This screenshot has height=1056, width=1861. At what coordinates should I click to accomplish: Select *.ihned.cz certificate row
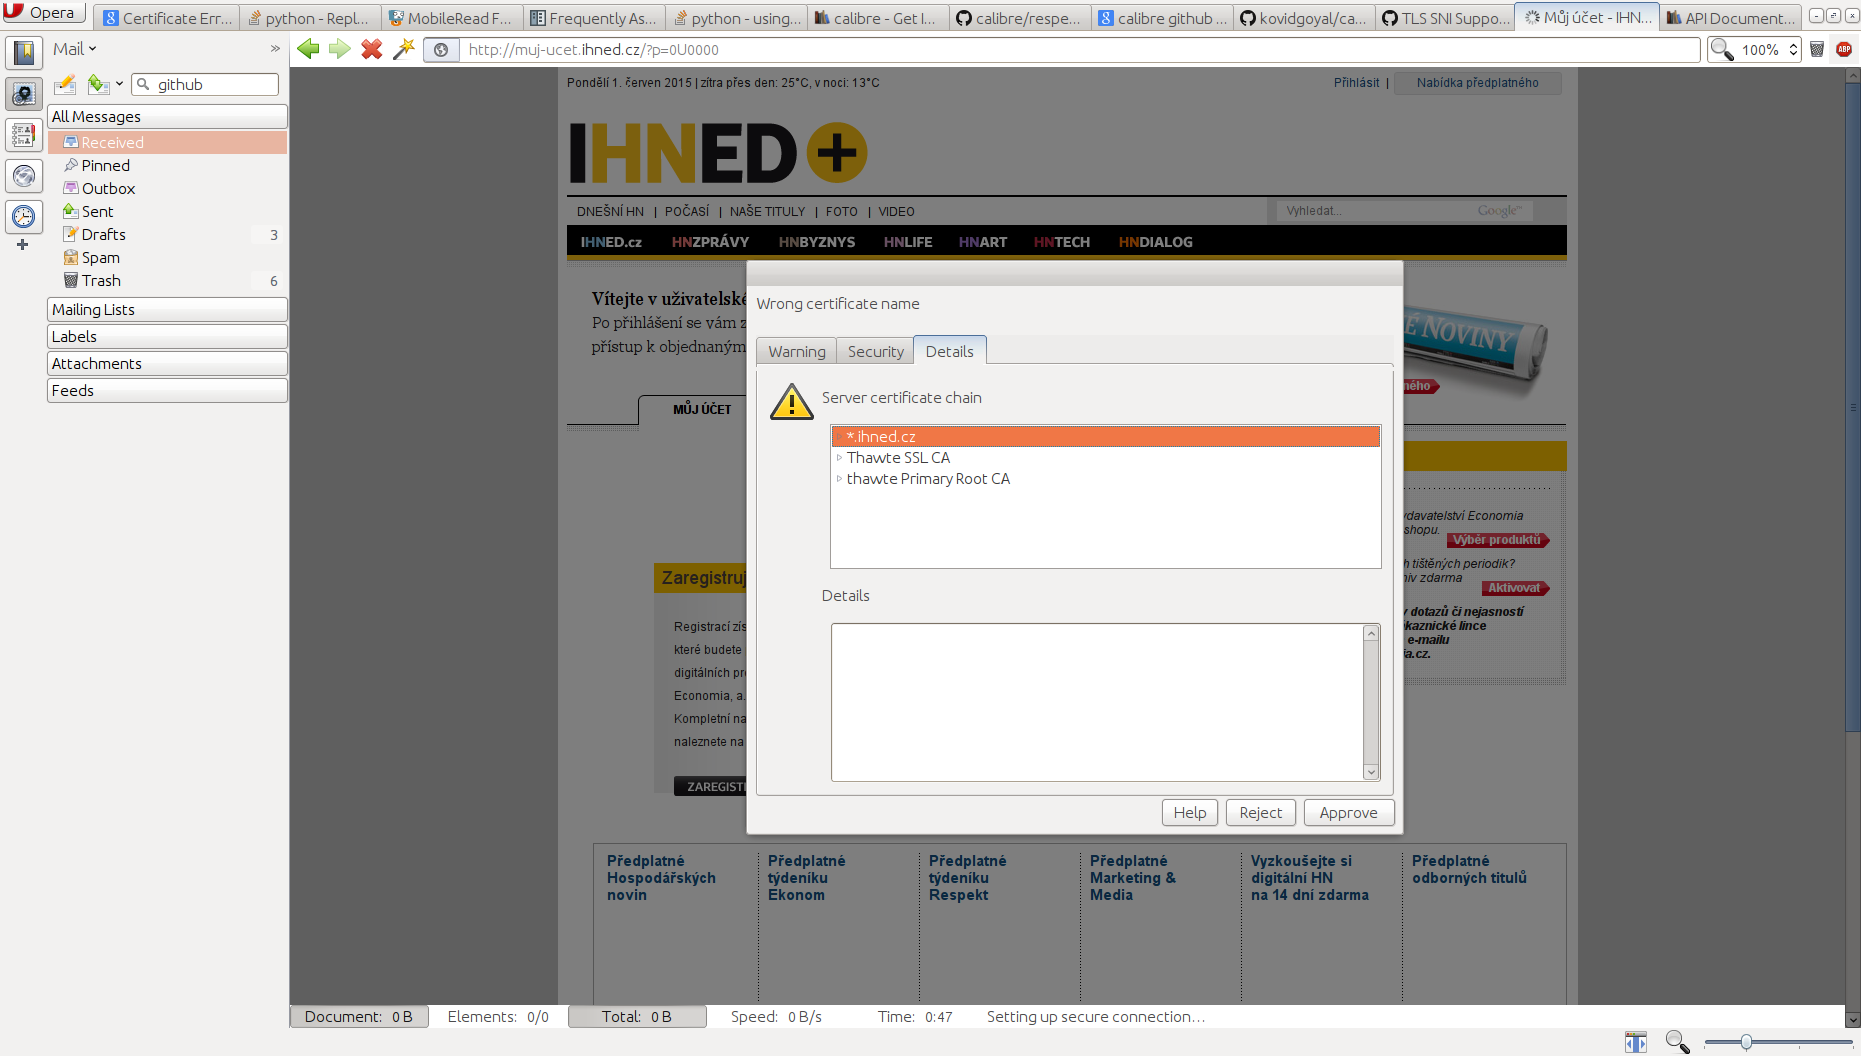click(x=1105, y=437)
